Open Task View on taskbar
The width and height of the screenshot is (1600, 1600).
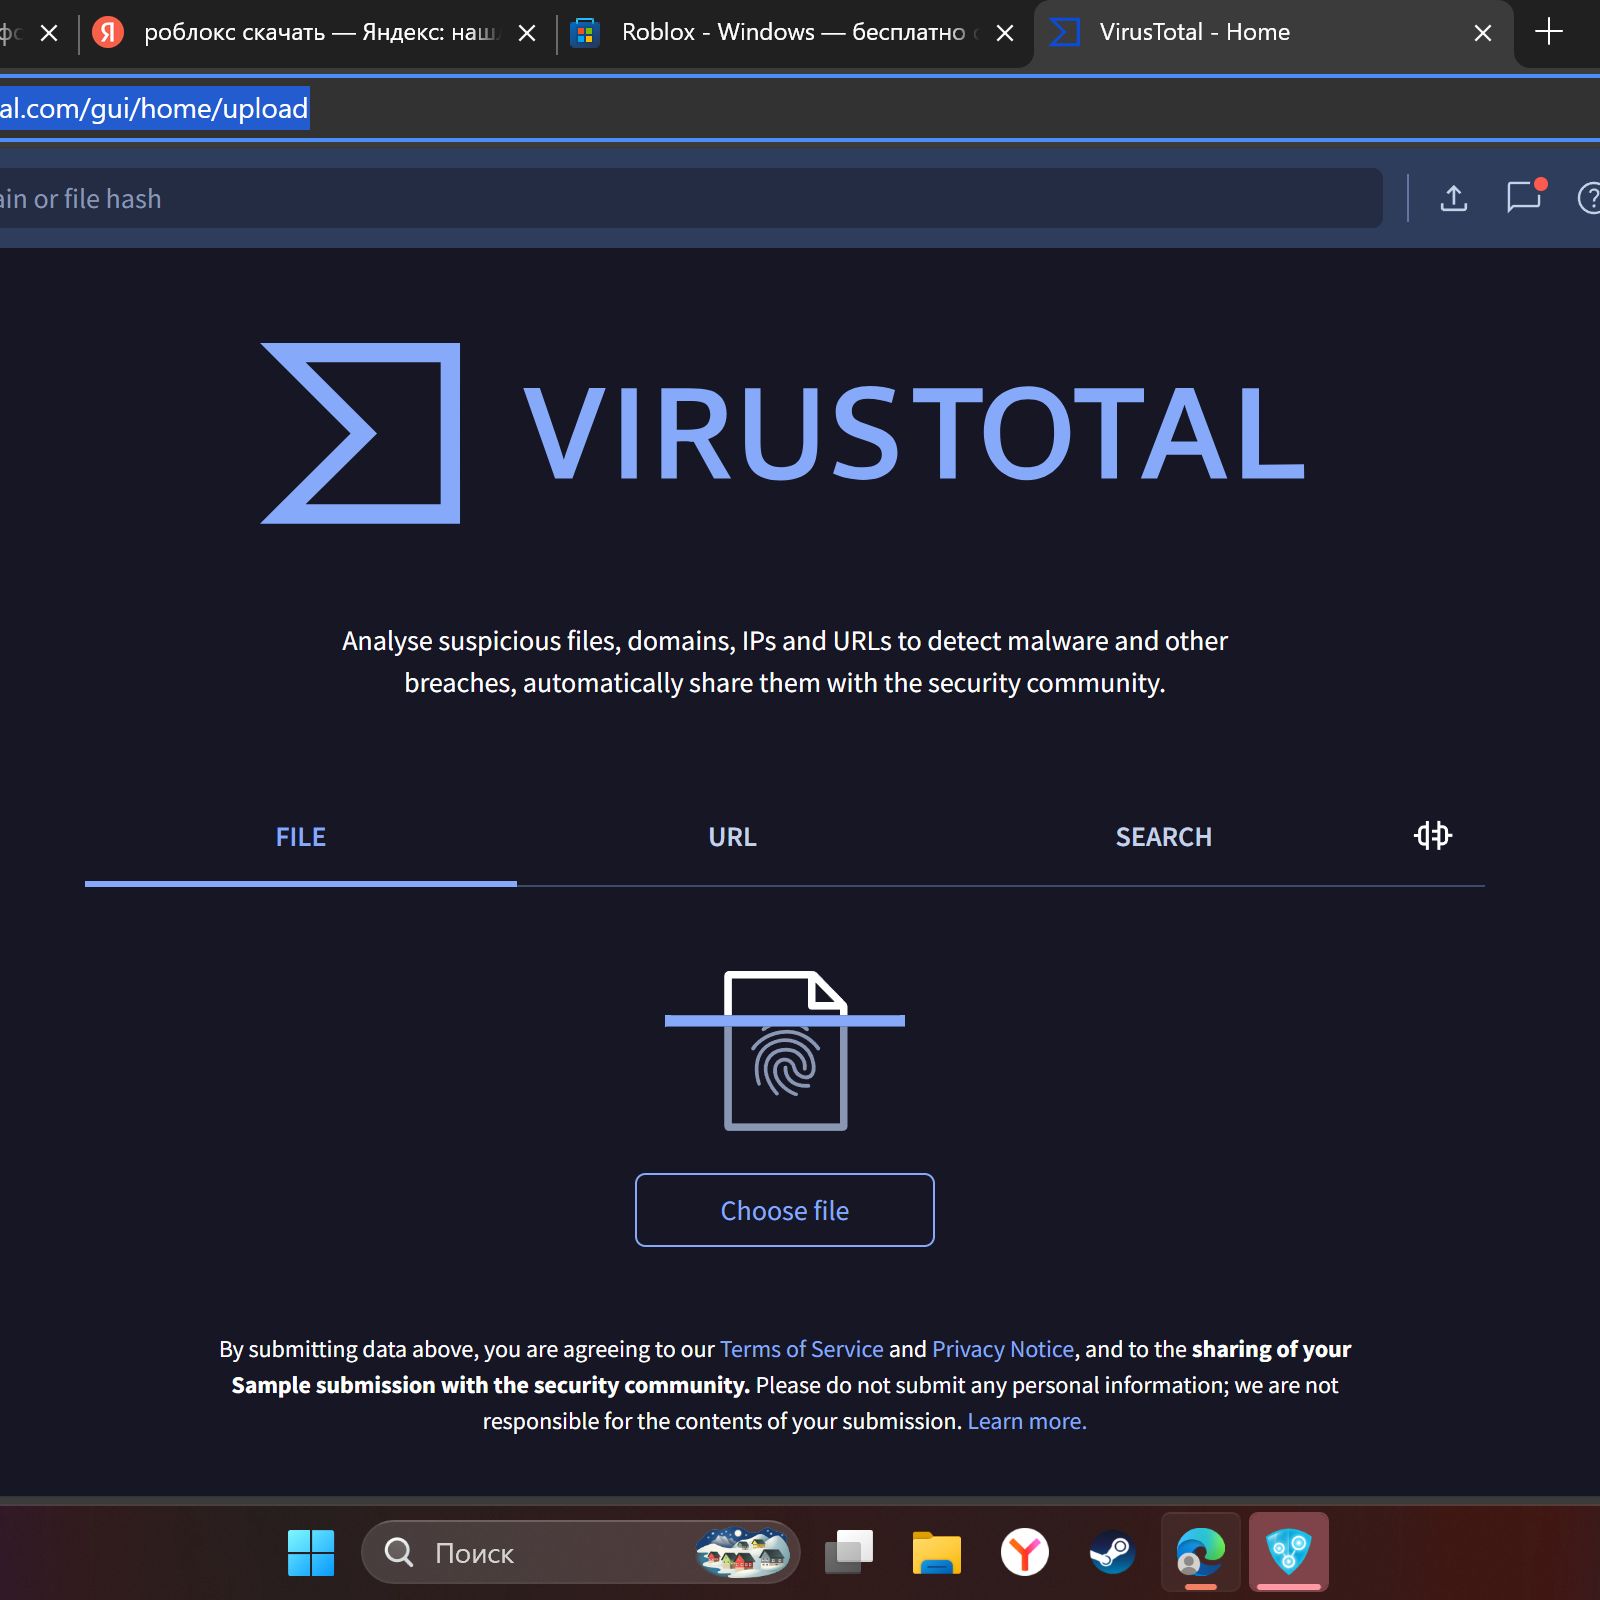coord(849,1553)
